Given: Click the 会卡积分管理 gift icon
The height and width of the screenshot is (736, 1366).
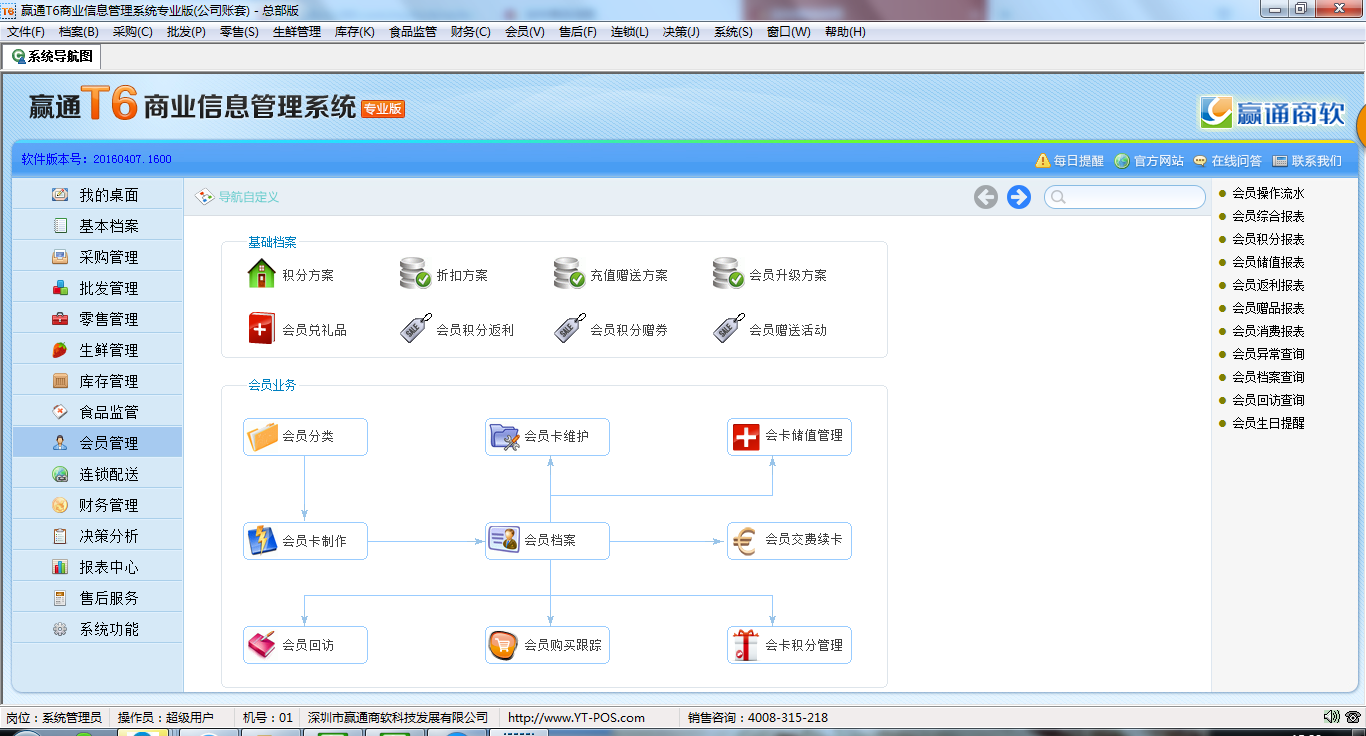Looking at the screenshot, I should click(746, 645).
